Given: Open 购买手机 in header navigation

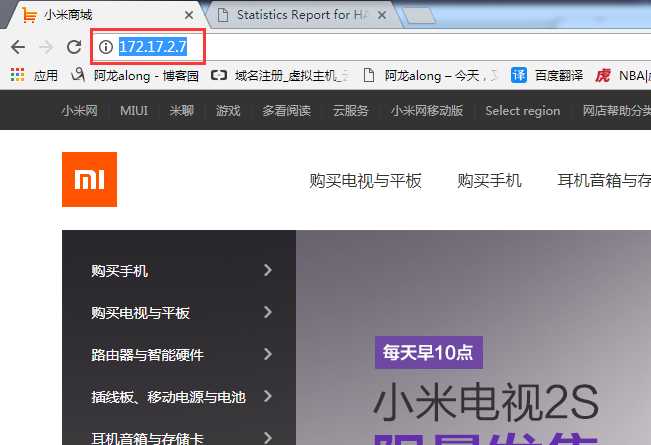Looking at the screenshot, I should tap(489, 181).
